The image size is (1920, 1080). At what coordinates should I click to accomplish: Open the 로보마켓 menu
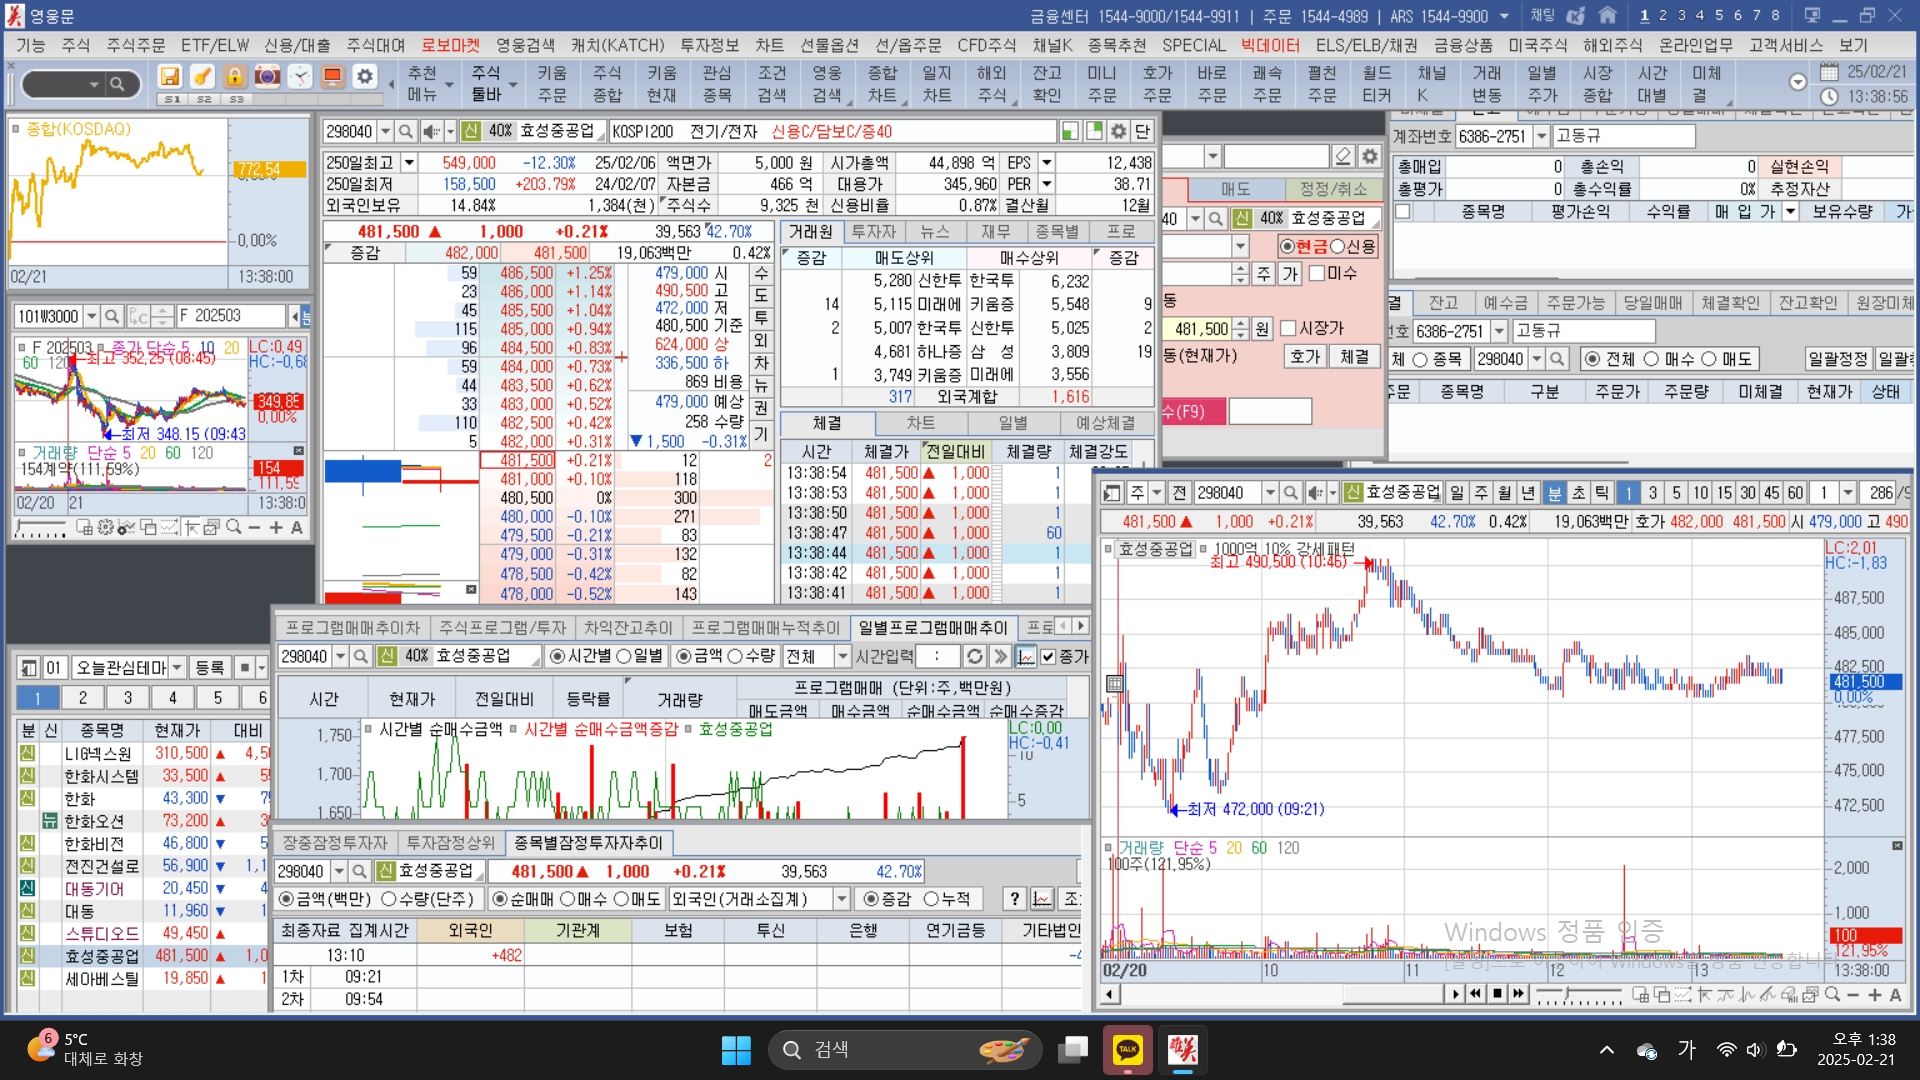pyautogui.click(x=449, y=45)
